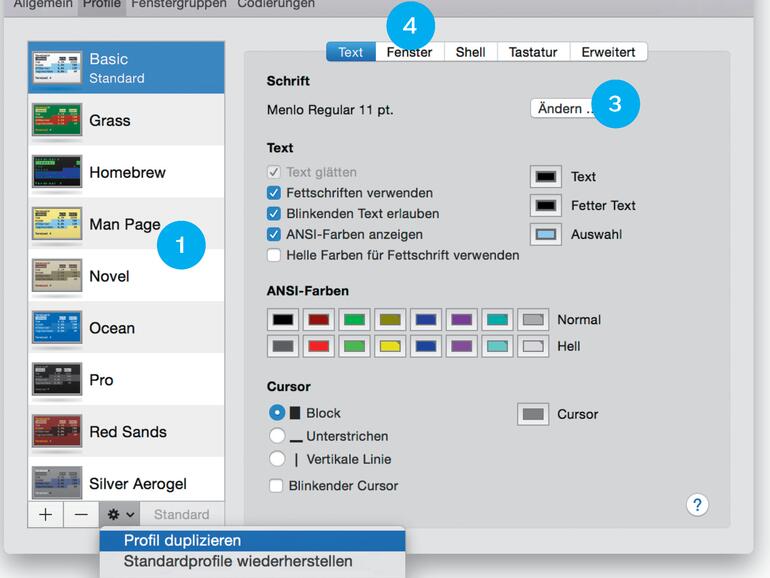Pick the Hell bright red swatch
The height and width of the screenshot is (578, 770).
(x=319, y=346)
